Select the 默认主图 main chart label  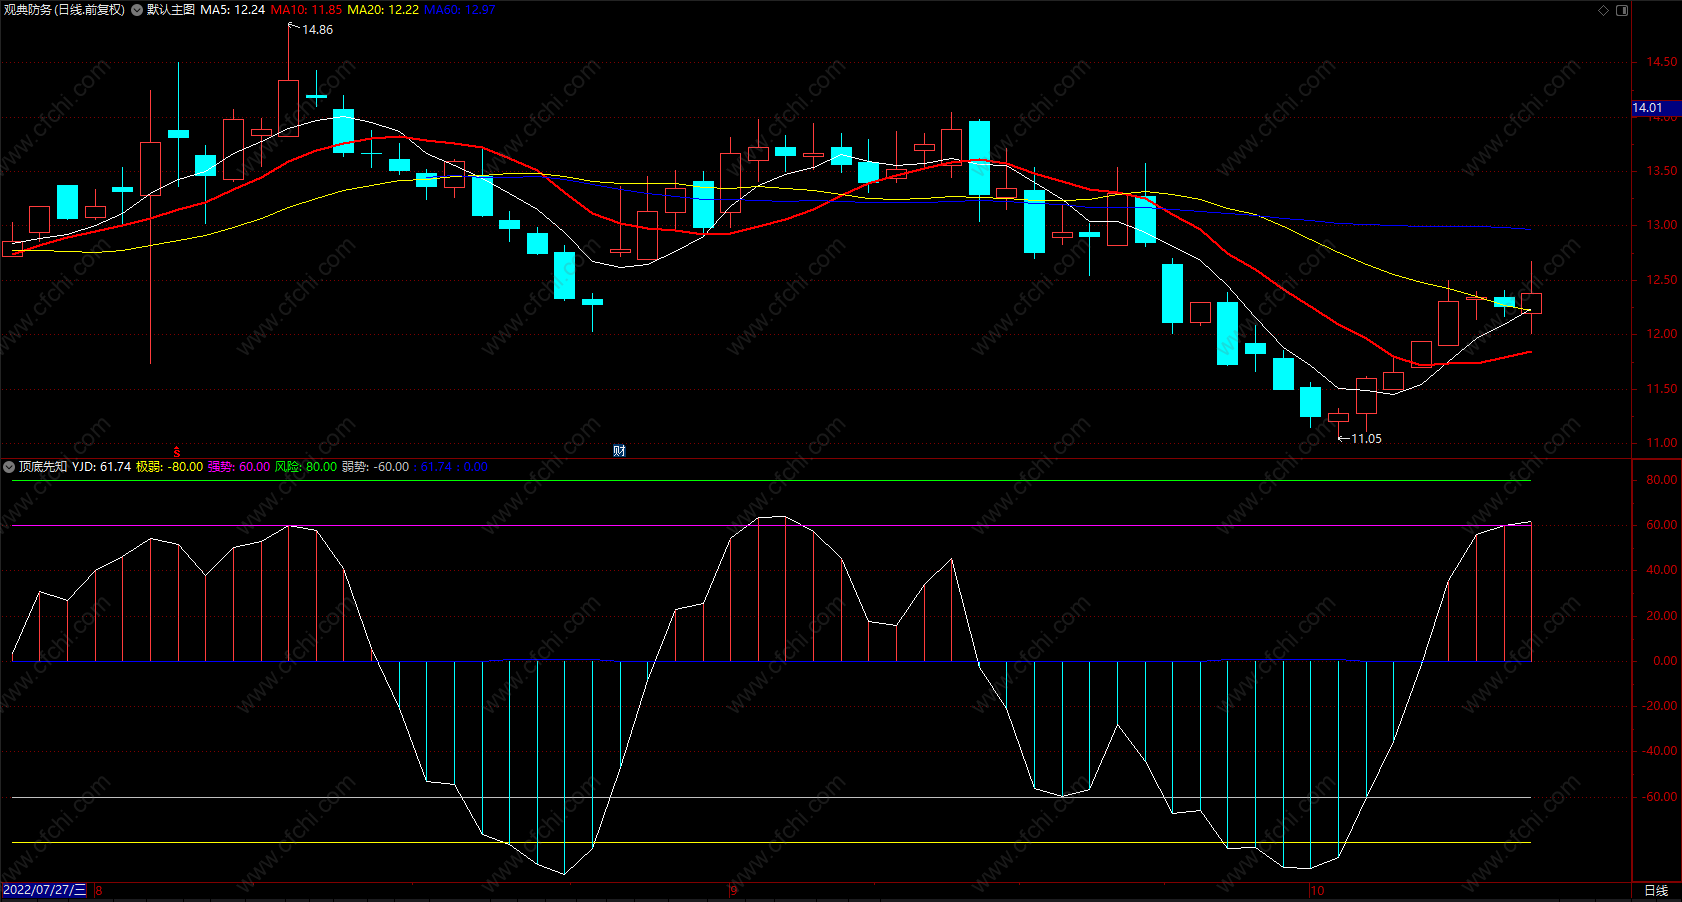[x=170, y=10]
